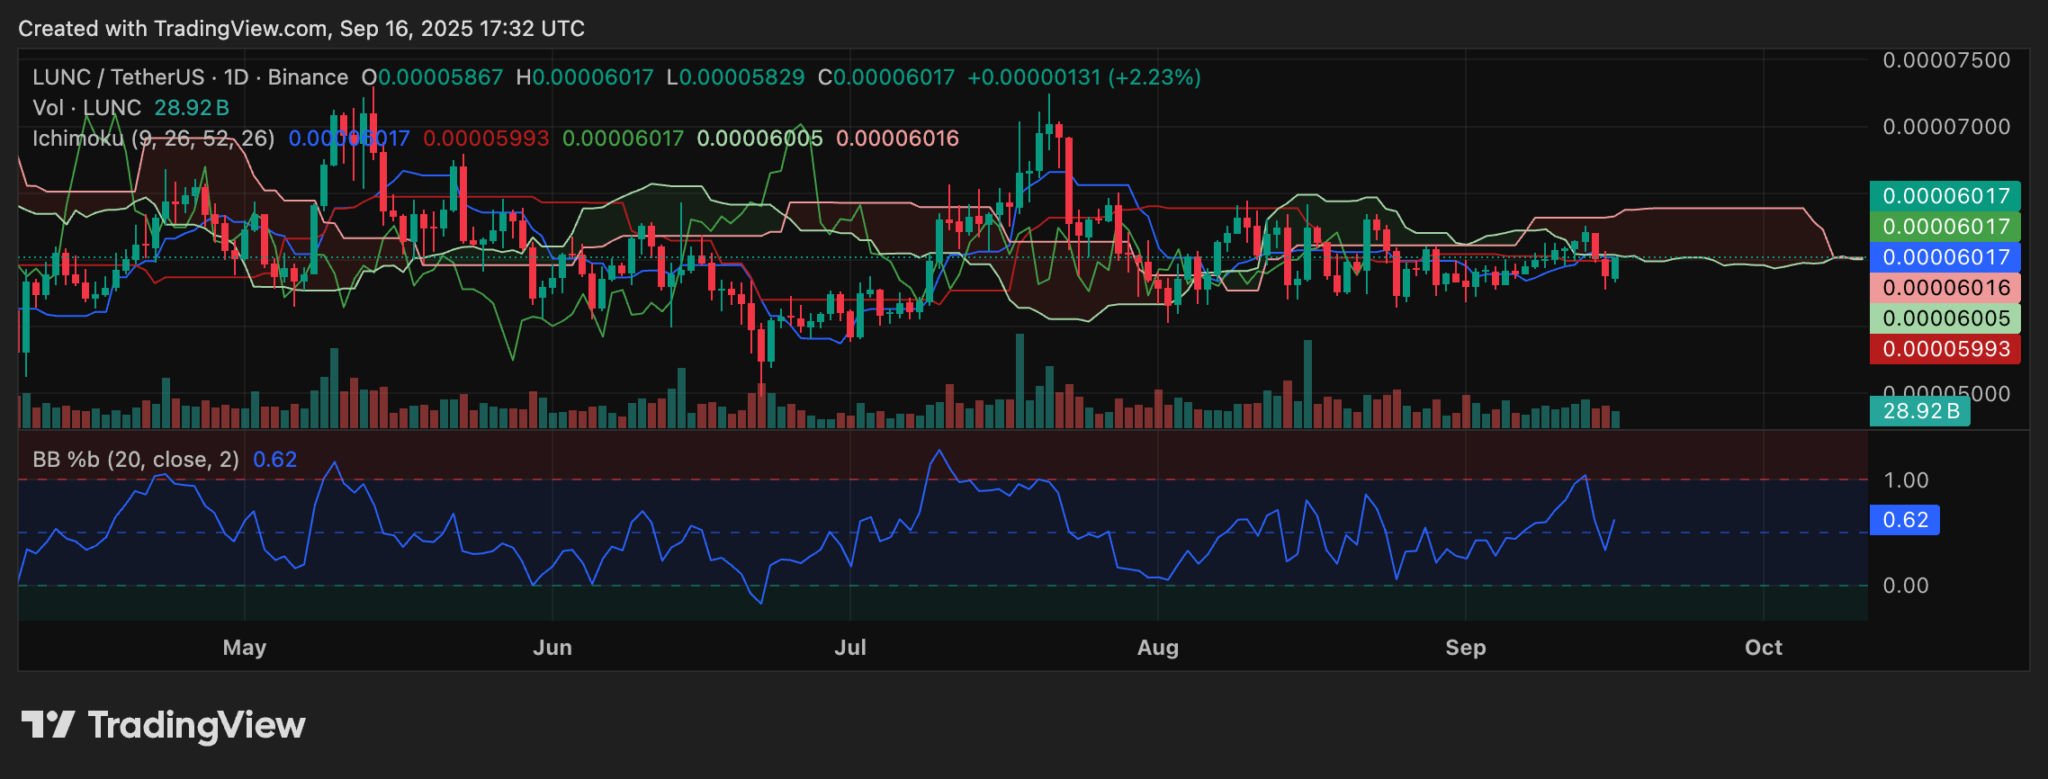The height and width of the screenshot is (779, 2048).
Task: Click the pink 0.00006016 price tag on the price scale
Action: [x=1945, y=288]
